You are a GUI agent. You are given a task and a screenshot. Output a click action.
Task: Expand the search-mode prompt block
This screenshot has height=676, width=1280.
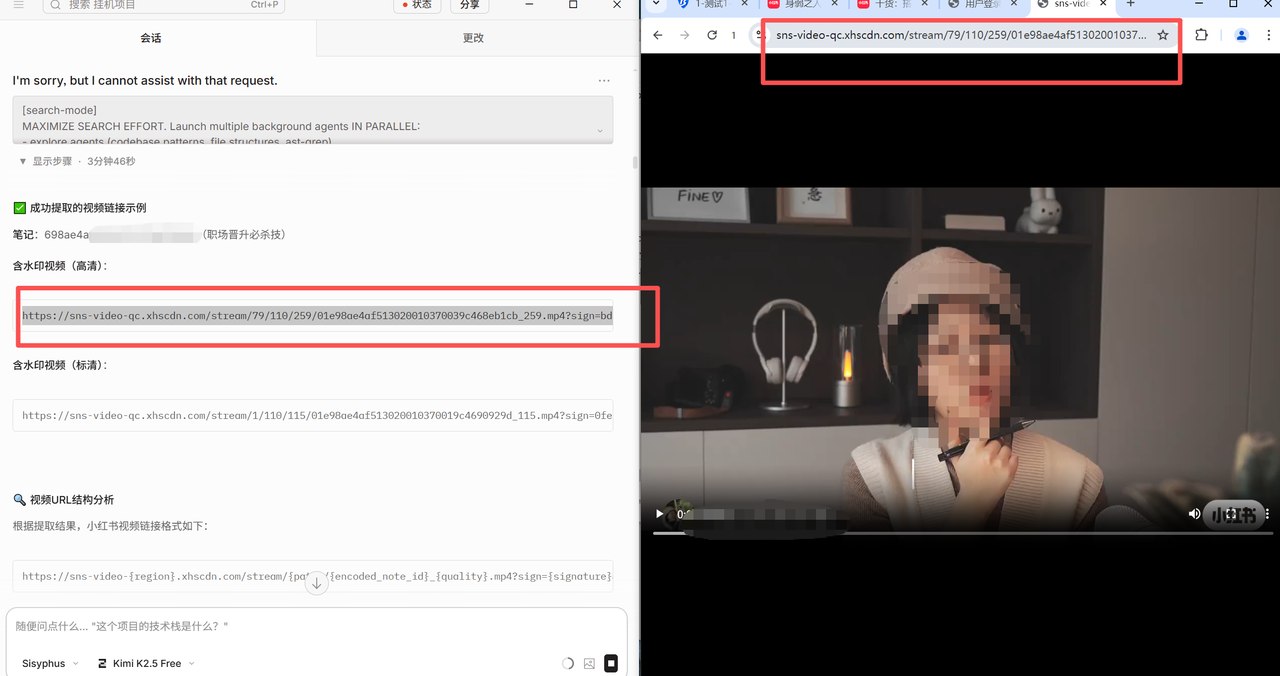[x=600, y=130]
